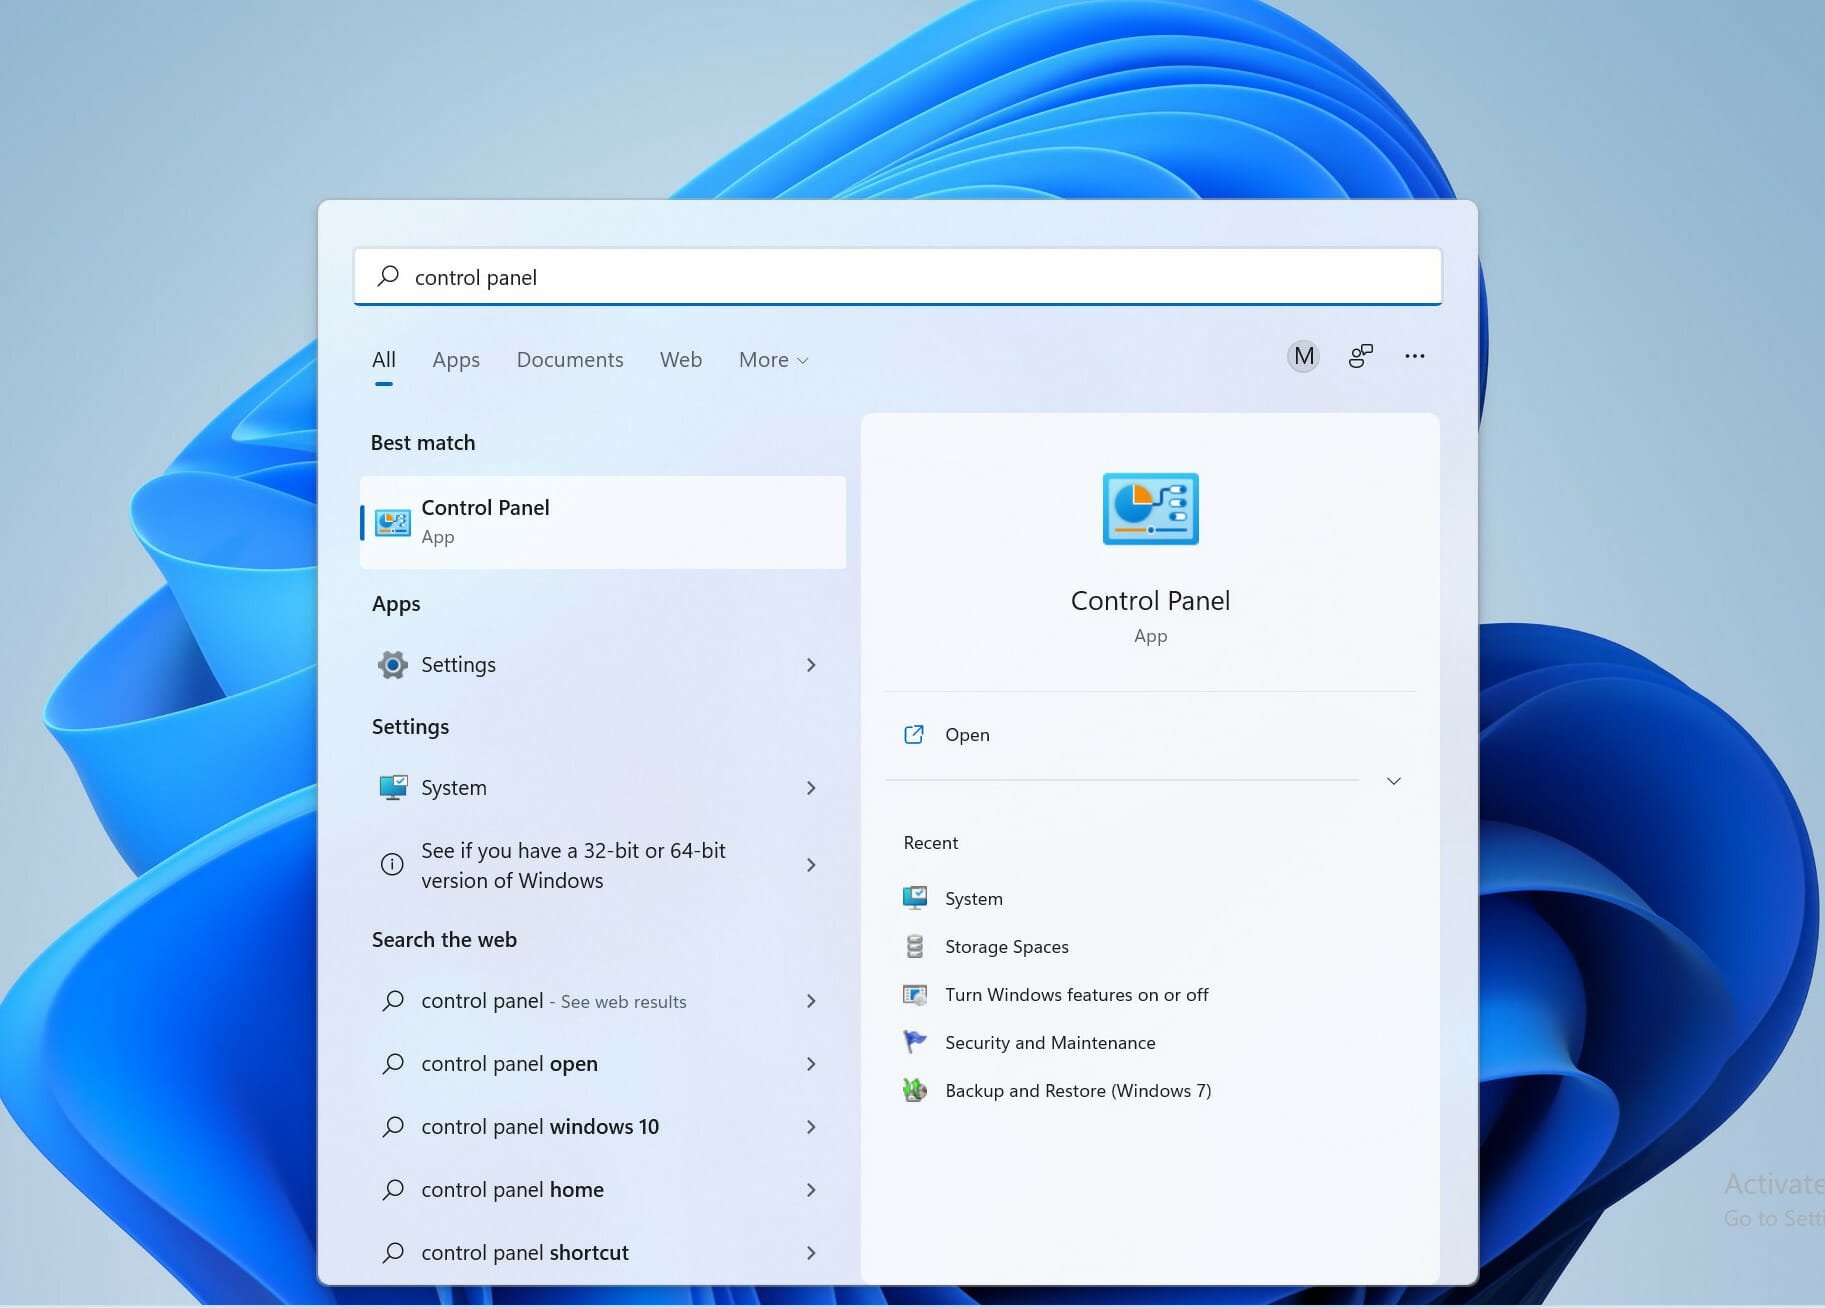This screenshot has height=1308, width=1825.
Task: Click the System icon in Recent list
Action: pos(915,898)
